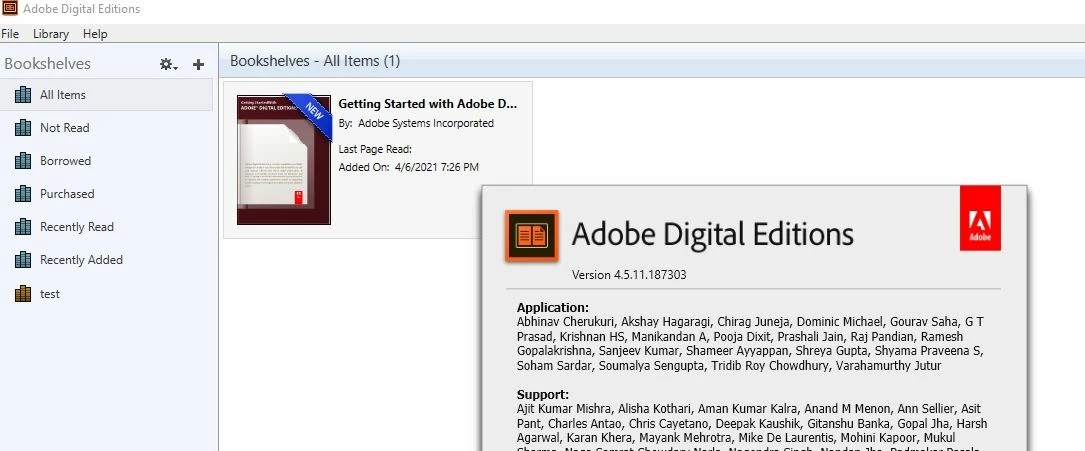Viewport: 1085px width, 451px height.
Task: Click the red Adobe logo in About dialog
Action: point(980,219)
